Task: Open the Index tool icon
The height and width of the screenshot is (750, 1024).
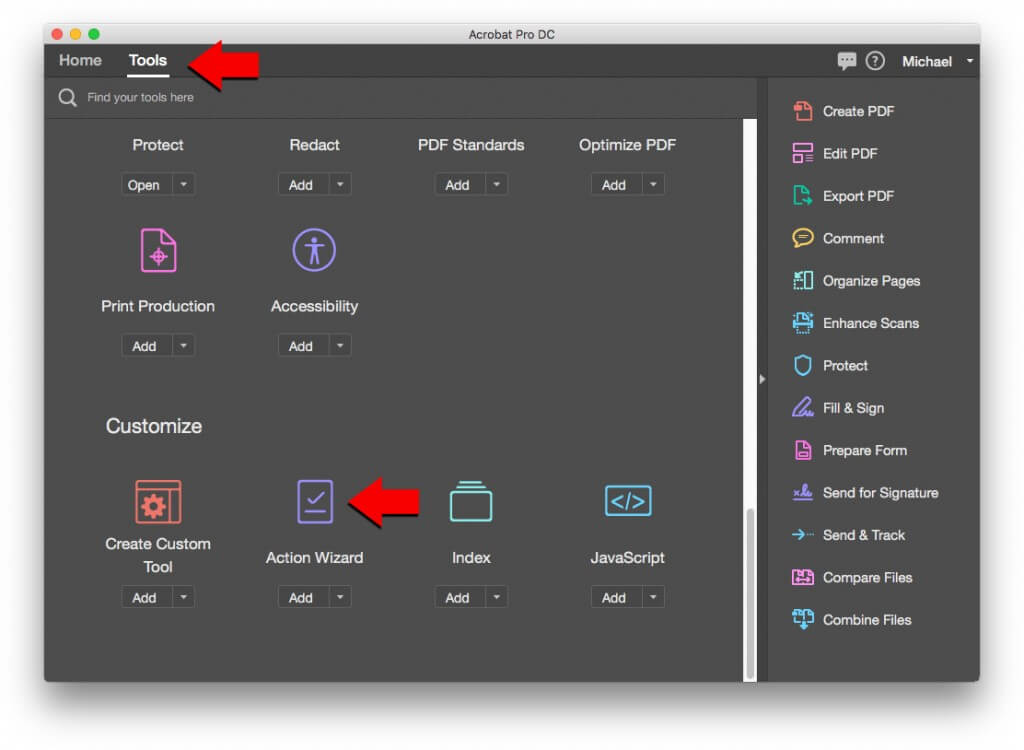Action: click(x=471, y=502)
